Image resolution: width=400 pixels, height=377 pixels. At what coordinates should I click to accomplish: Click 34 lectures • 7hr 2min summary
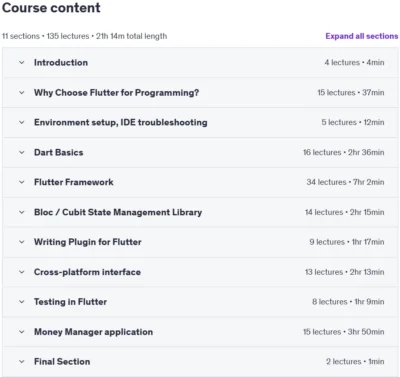(x=345, y=182)
